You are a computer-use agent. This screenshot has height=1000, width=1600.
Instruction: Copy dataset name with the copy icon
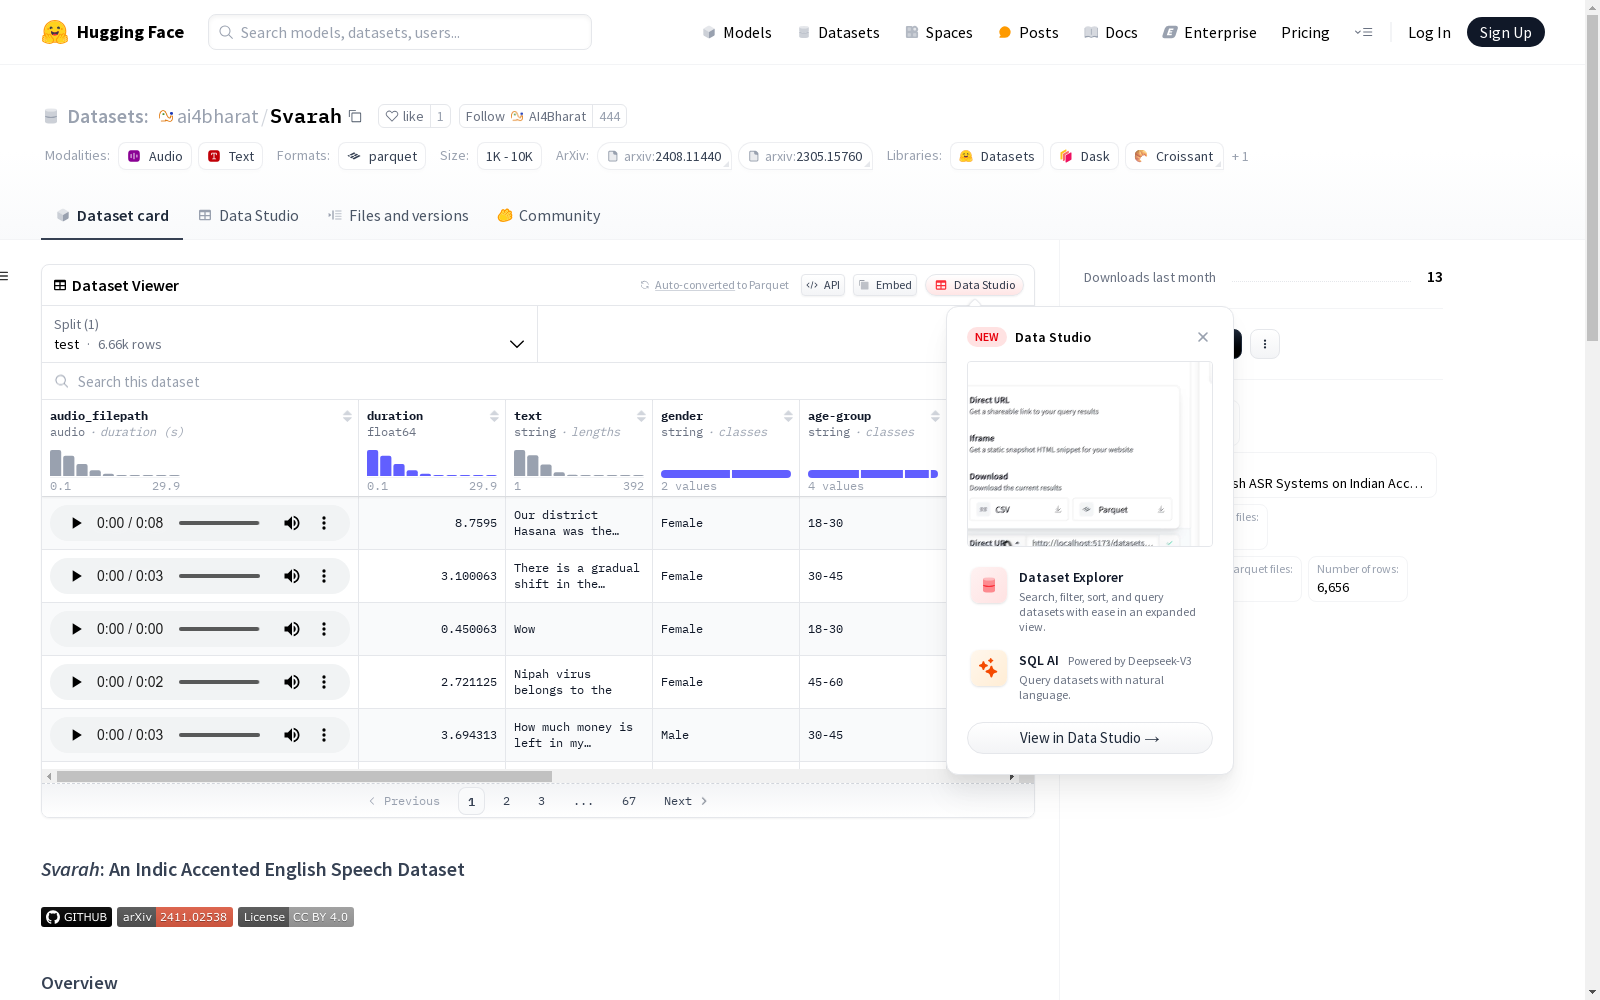pos(355,116)
